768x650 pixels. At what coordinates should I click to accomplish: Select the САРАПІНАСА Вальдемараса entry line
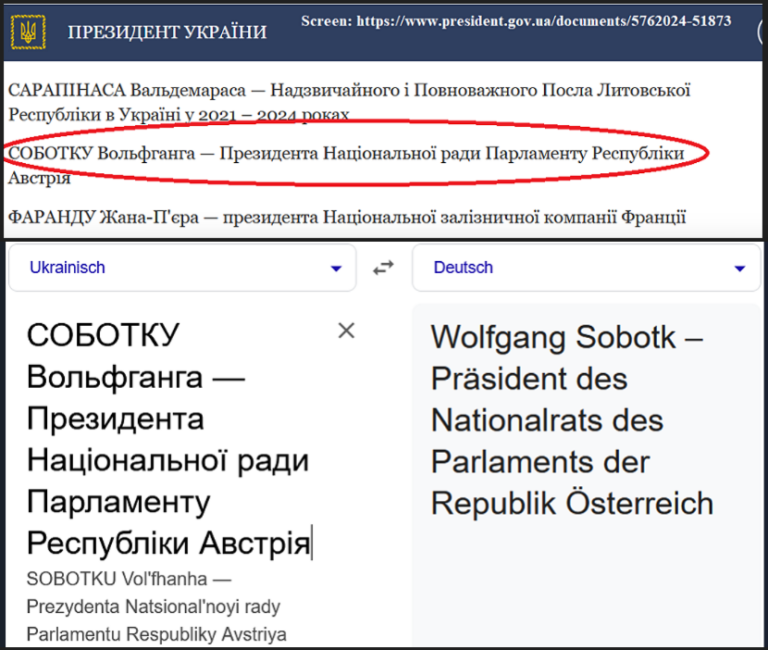(x=350, y=102)
